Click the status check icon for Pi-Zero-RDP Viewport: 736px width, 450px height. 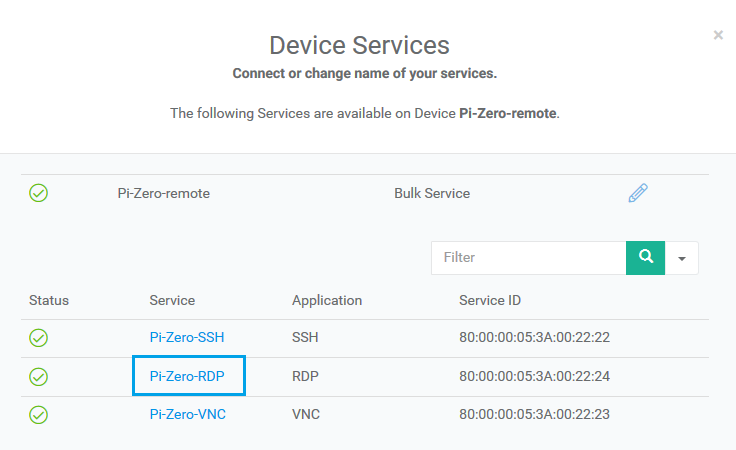coord(38,377)
